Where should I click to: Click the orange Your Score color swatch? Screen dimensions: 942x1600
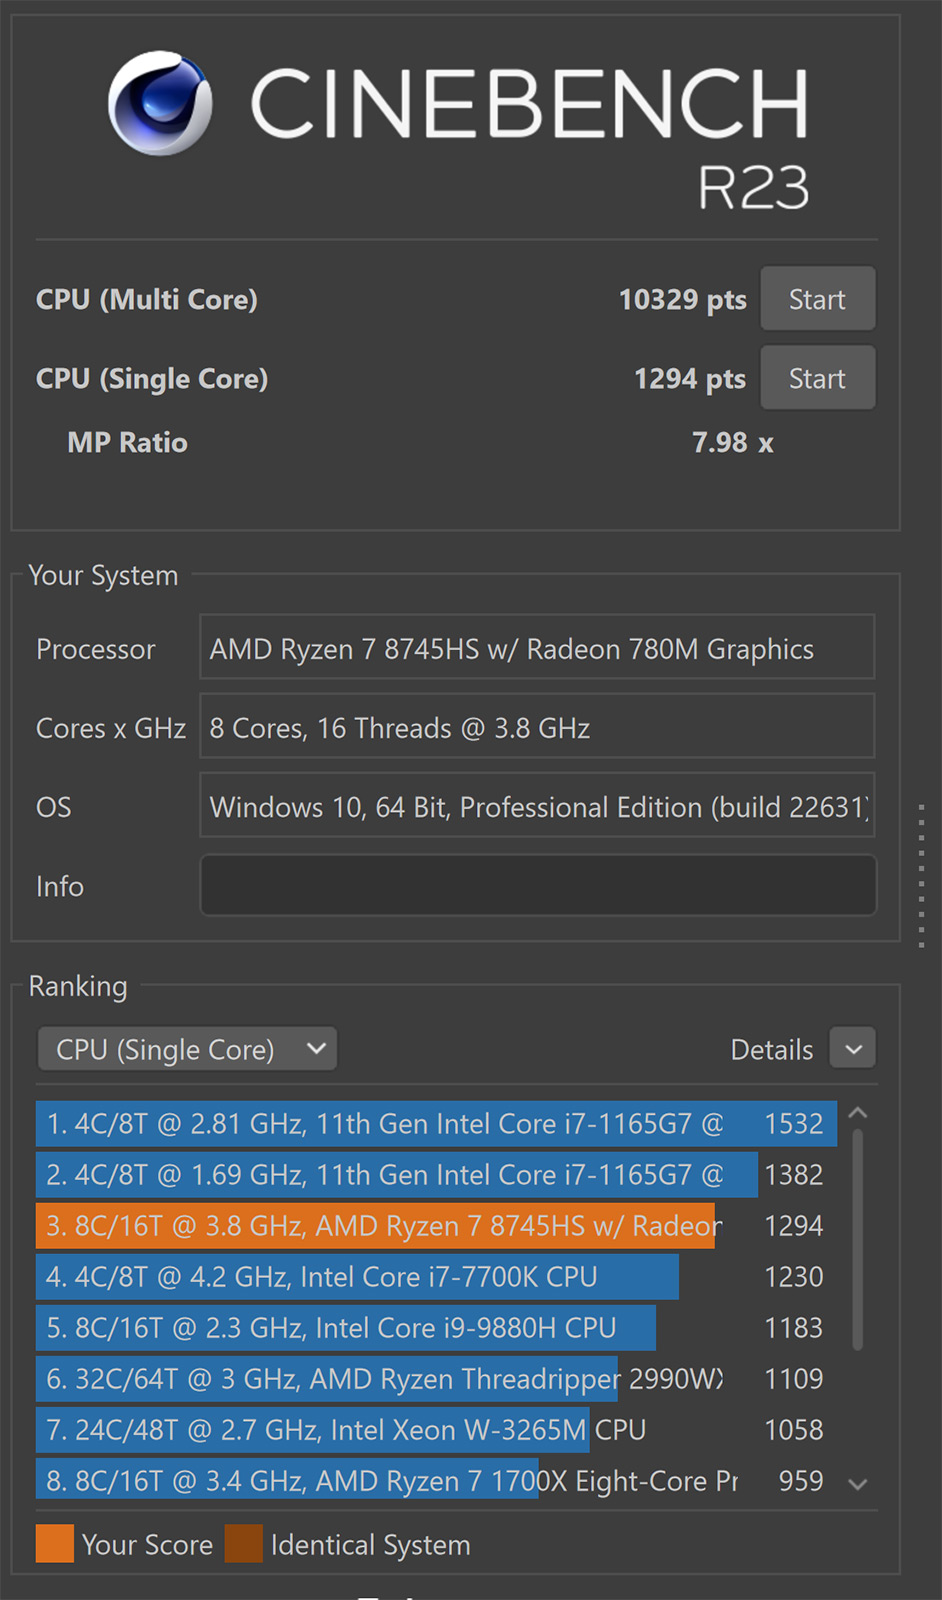pyautogui.click(x=55, y=1543)
